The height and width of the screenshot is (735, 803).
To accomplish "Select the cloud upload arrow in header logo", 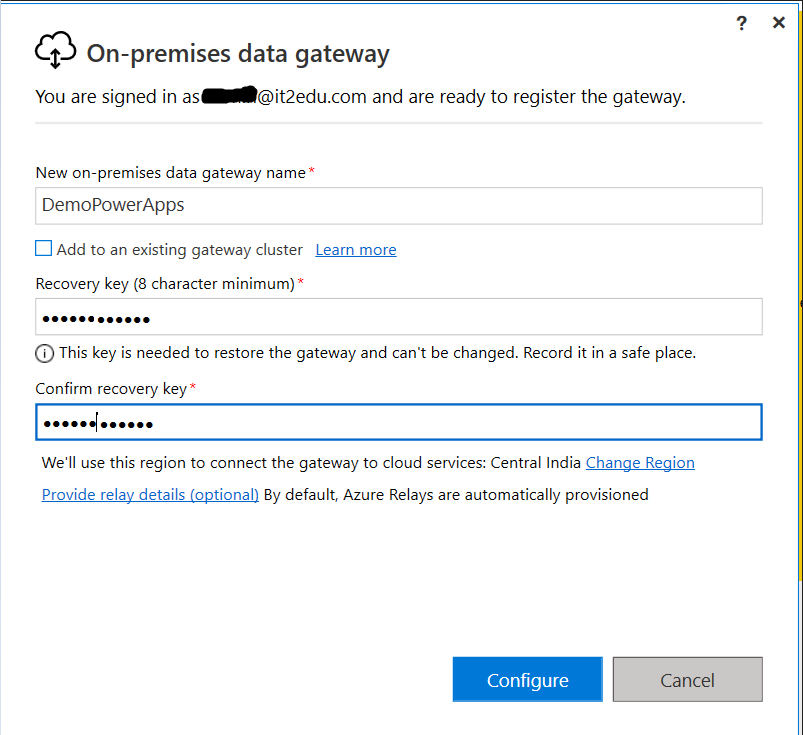I will pyautogui.click(x=55, y=48).
